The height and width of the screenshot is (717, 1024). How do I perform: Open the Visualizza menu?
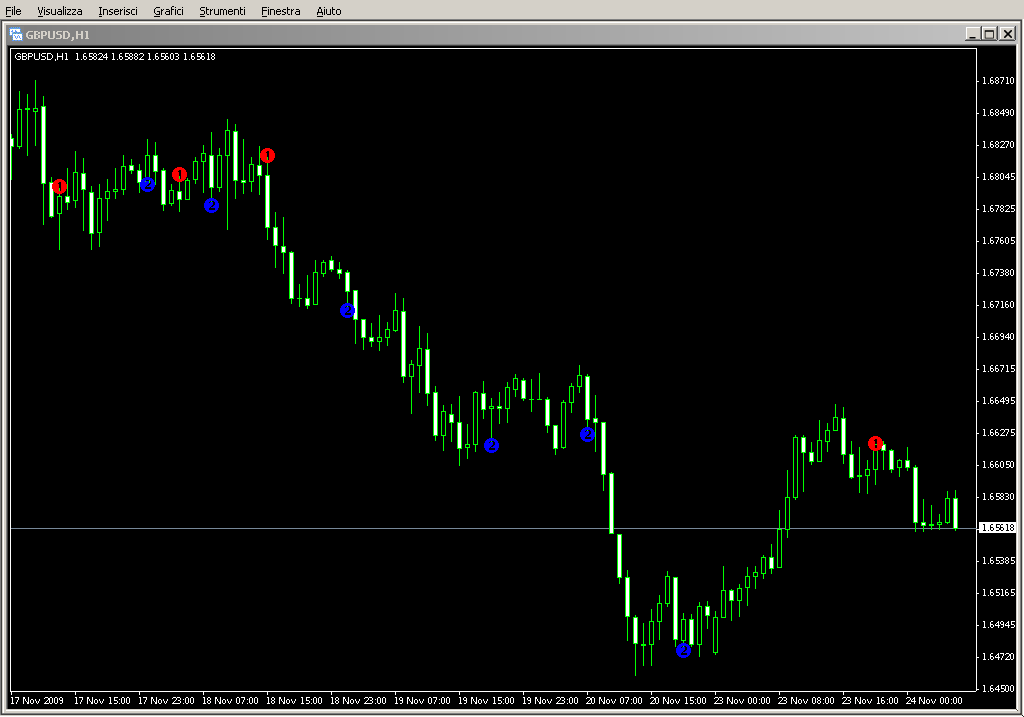point(59,11)
